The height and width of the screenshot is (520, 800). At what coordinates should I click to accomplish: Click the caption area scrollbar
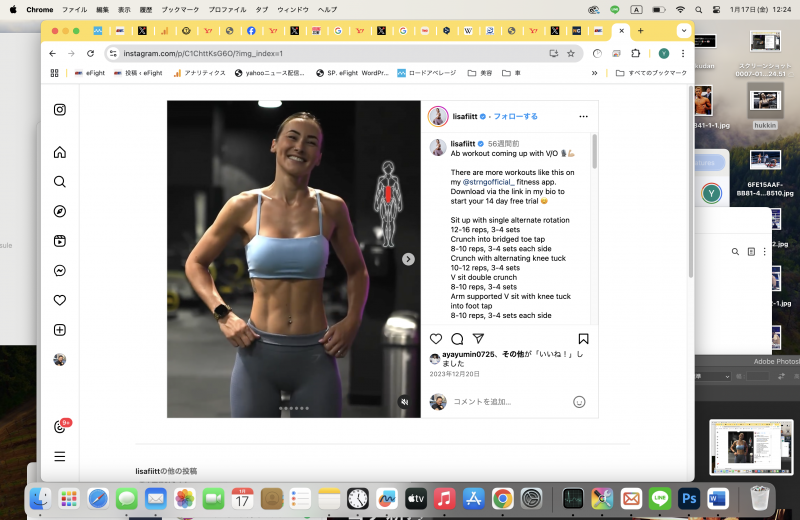[x=594, y=155]
